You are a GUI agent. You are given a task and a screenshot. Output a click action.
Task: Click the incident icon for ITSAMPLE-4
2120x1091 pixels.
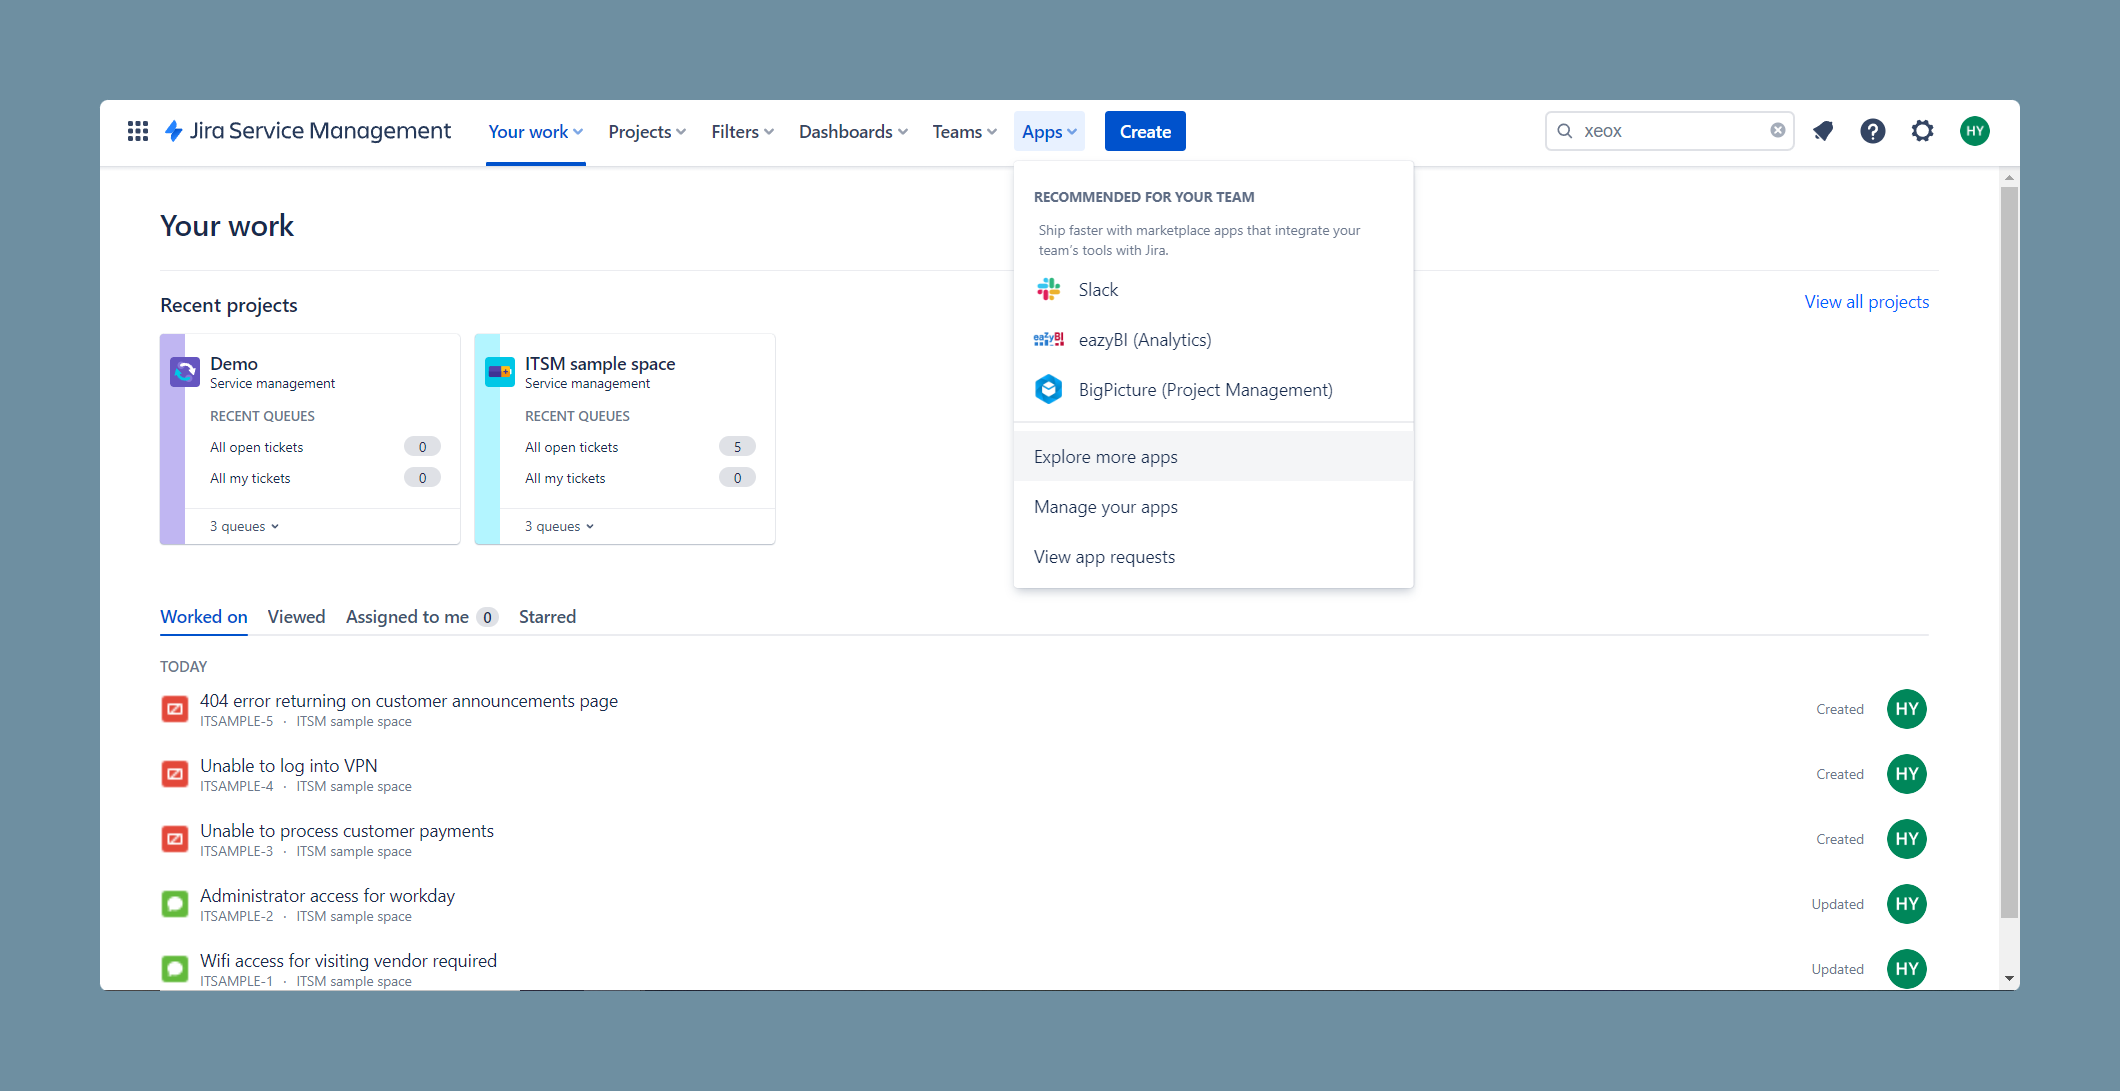[x=175, y=774]
